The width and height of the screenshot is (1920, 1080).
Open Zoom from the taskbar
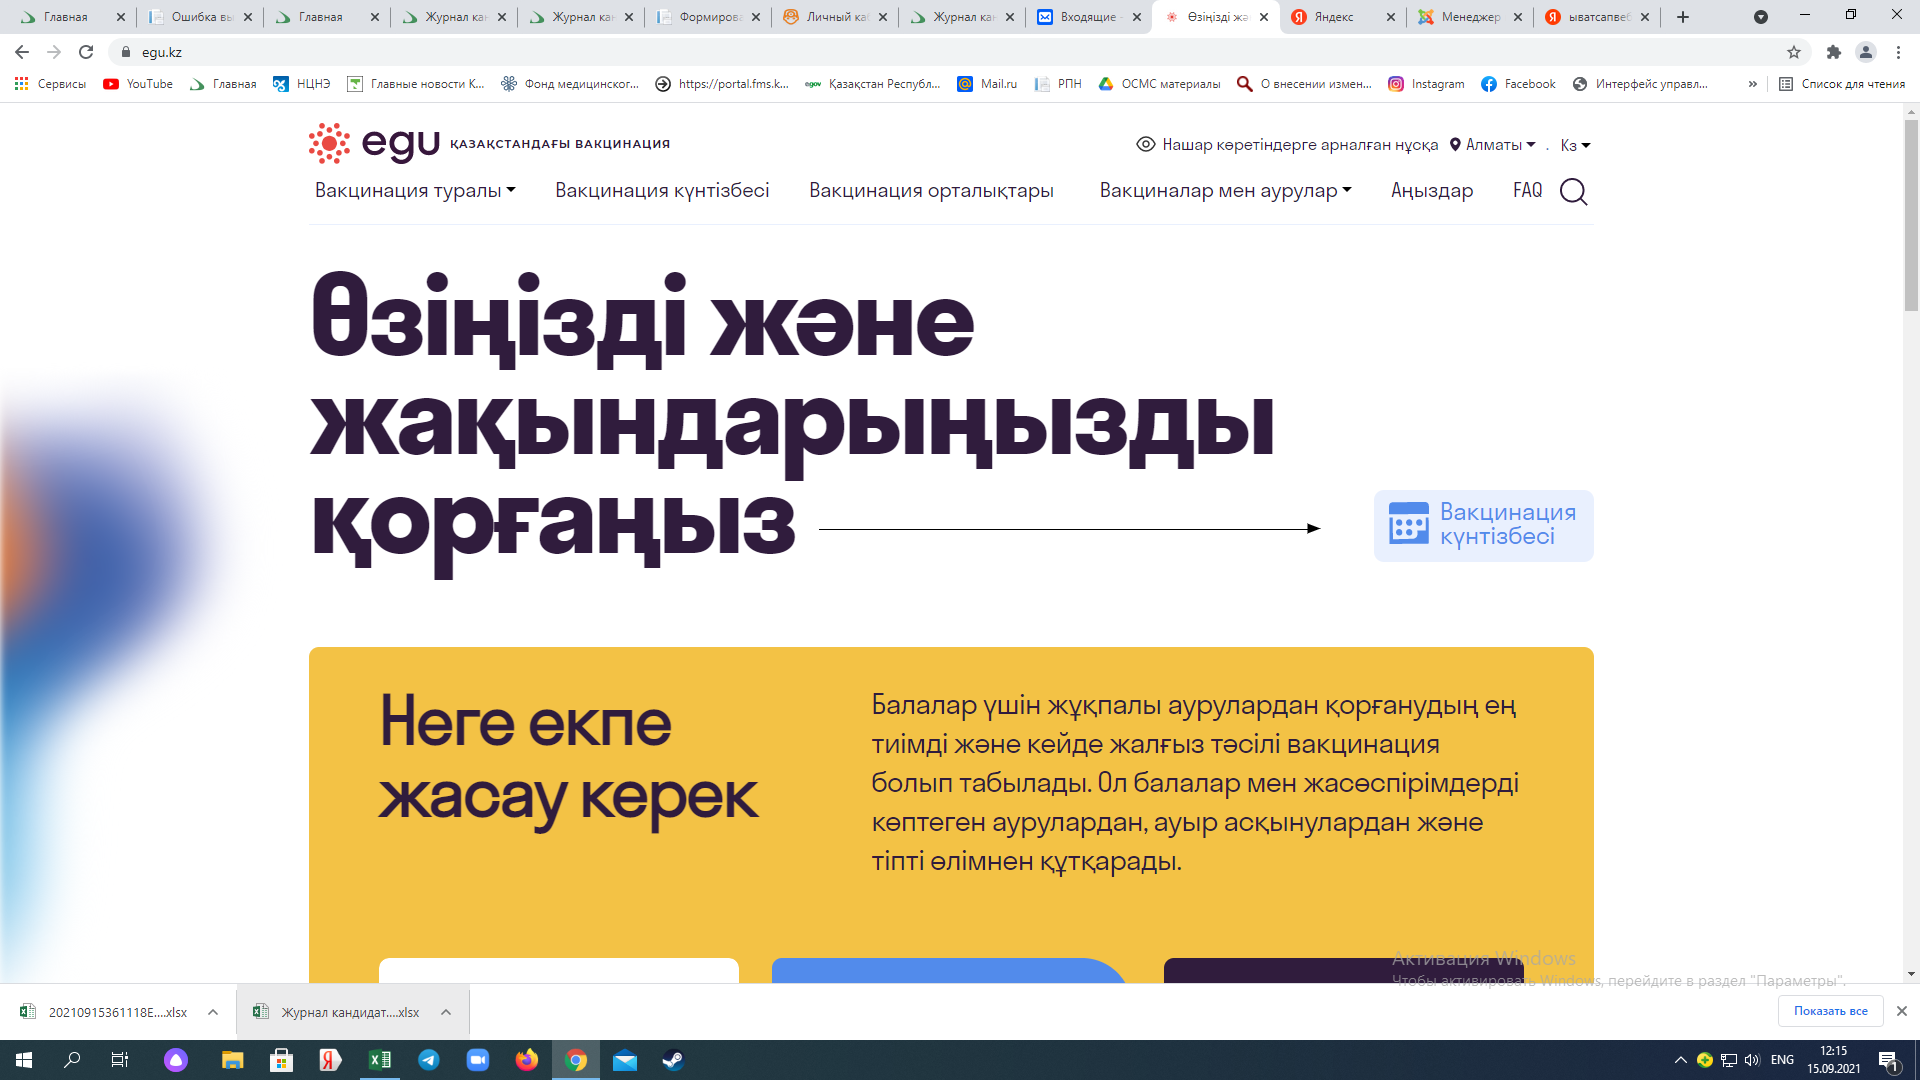click(x=478, y=1060)
